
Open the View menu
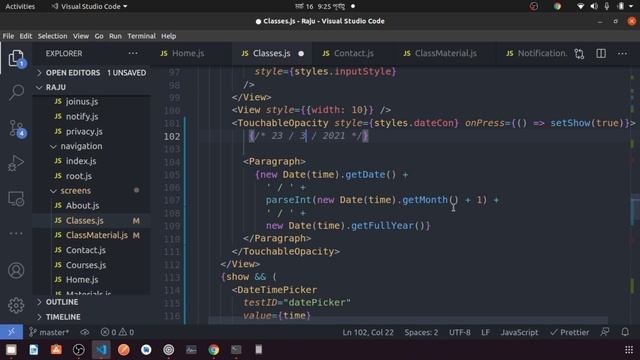[81, 36]
